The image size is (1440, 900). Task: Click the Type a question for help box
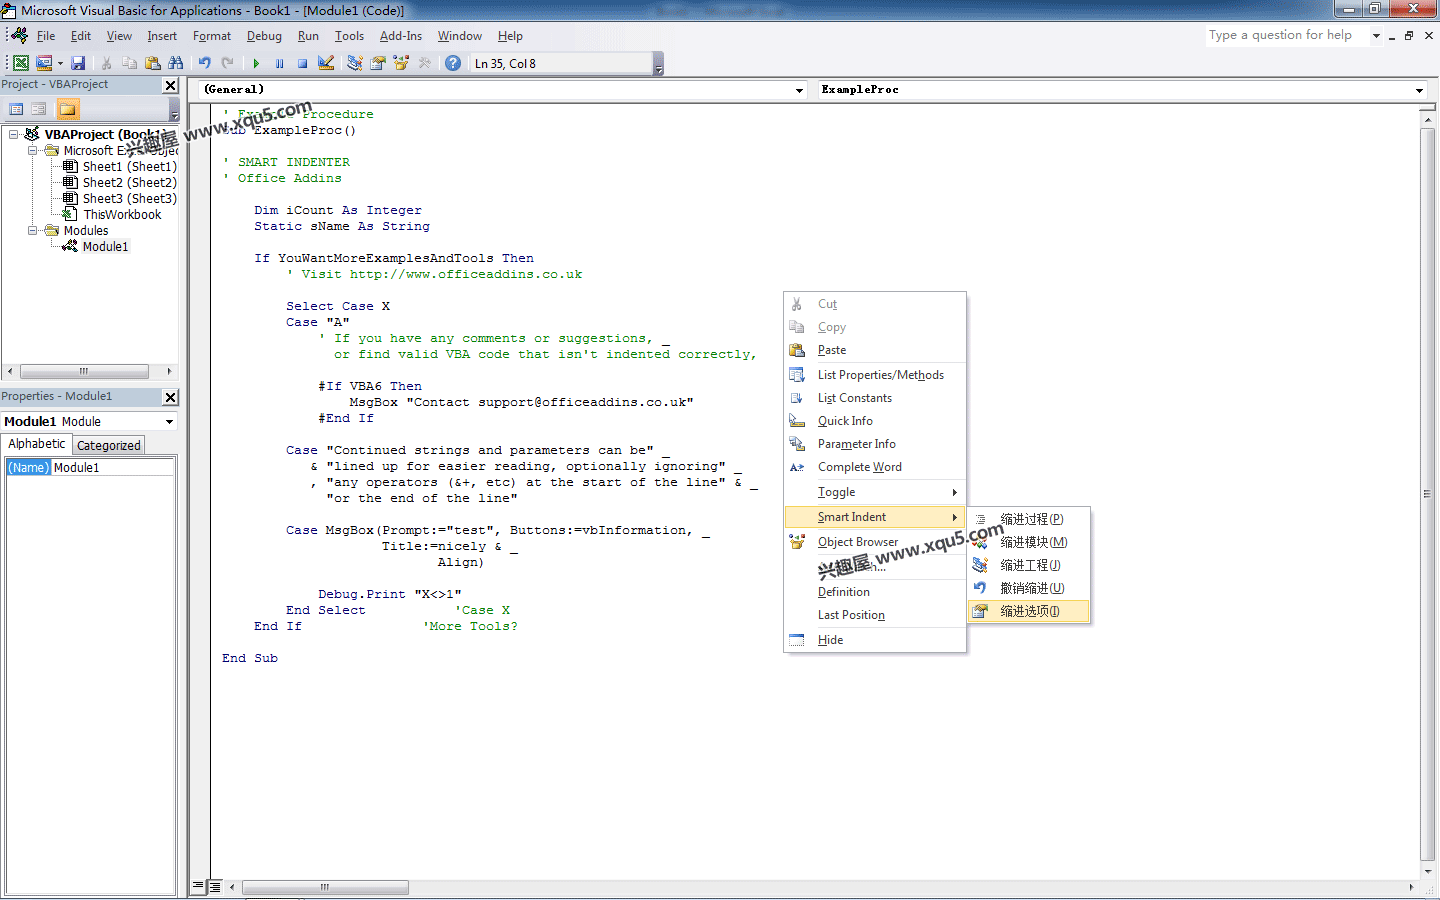pyautogui.click(x=1287, y=35)
